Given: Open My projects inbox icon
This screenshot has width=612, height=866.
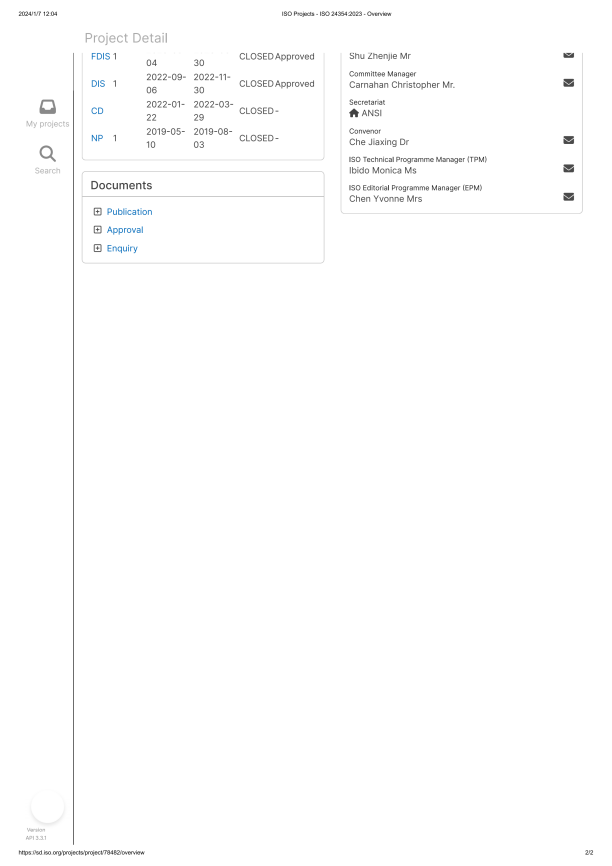Looking at the screenshot, I should tap(47, 107).
